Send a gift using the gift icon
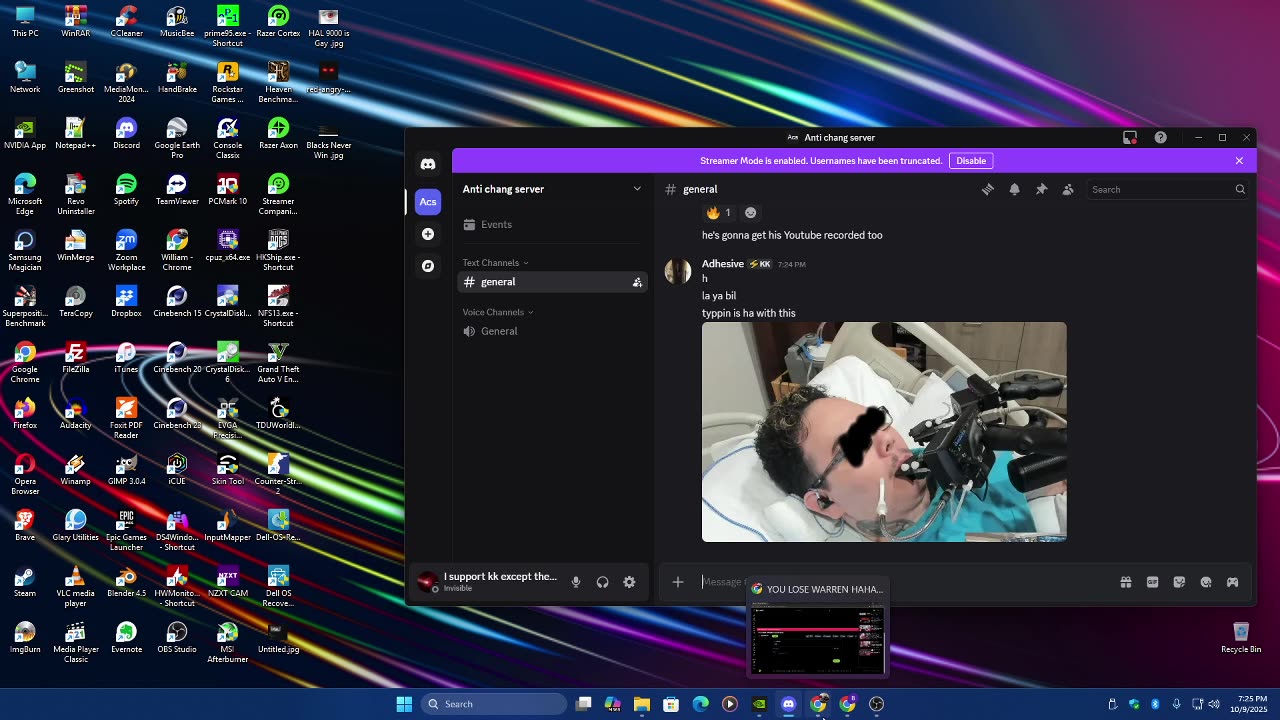The width and height of the screenshot is (1280, 720). [1126, 582]
